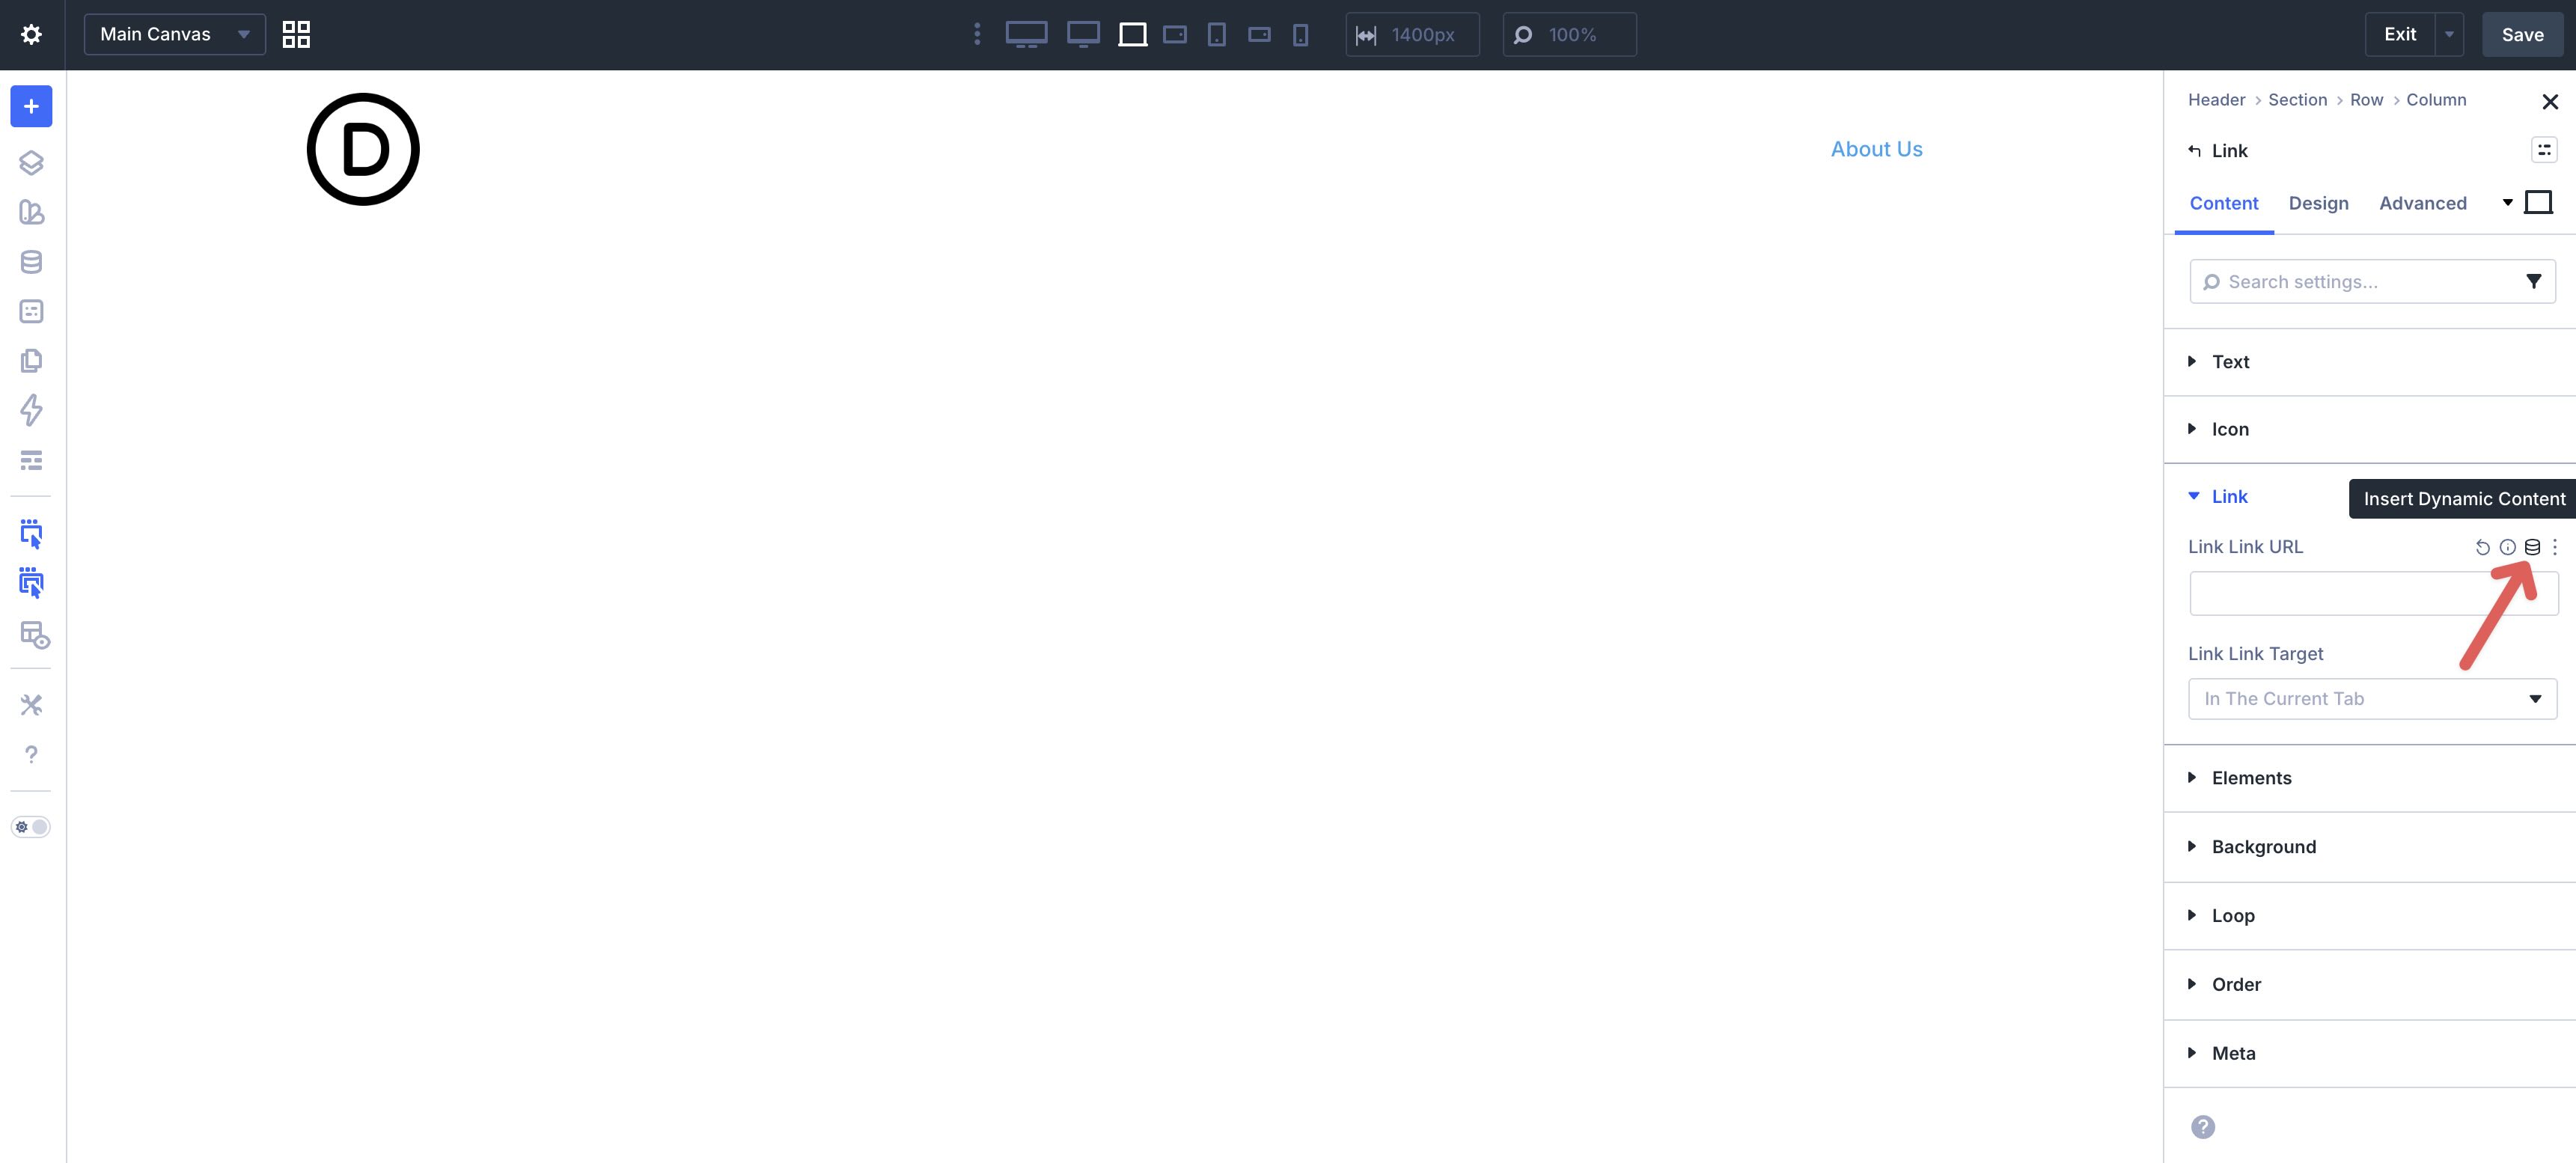Reset the Link URL value
Screen dimensions: 2576x1163
(2483, 547)
